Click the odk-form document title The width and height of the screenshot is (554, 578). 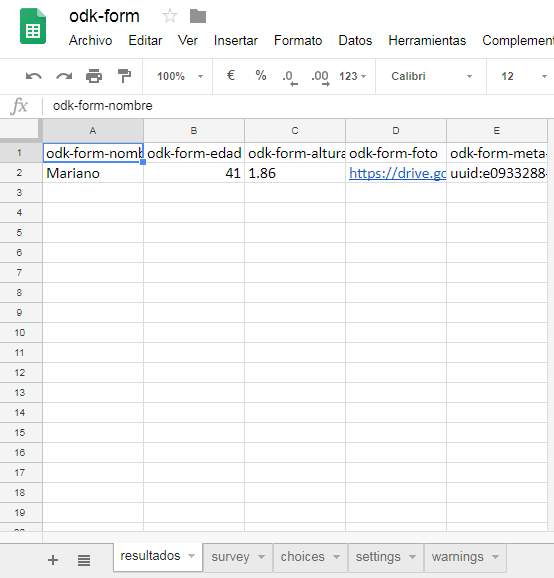(104, 16)
